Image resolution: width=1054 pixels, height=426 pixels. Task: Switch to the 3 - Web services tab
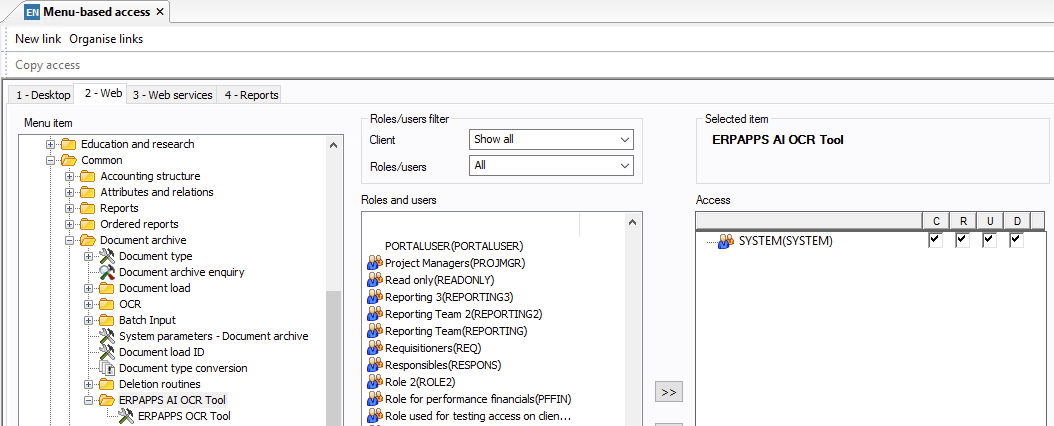click(x=172, y=95)
